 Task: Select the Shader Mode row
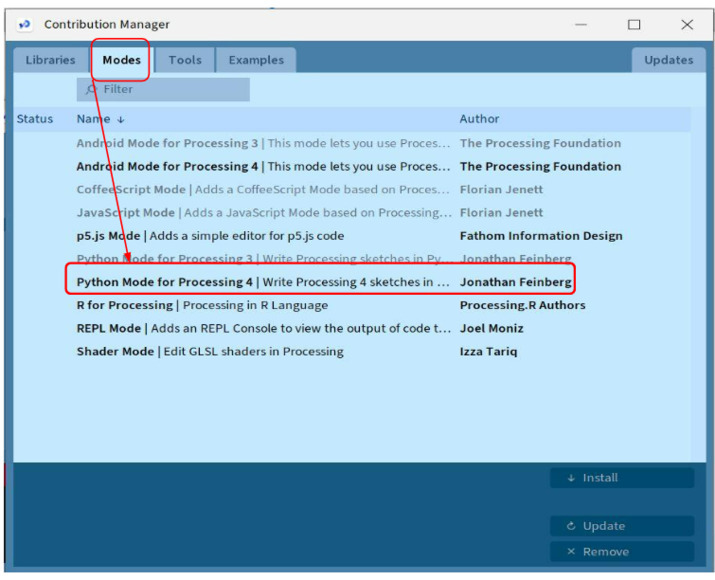[351, 352]
